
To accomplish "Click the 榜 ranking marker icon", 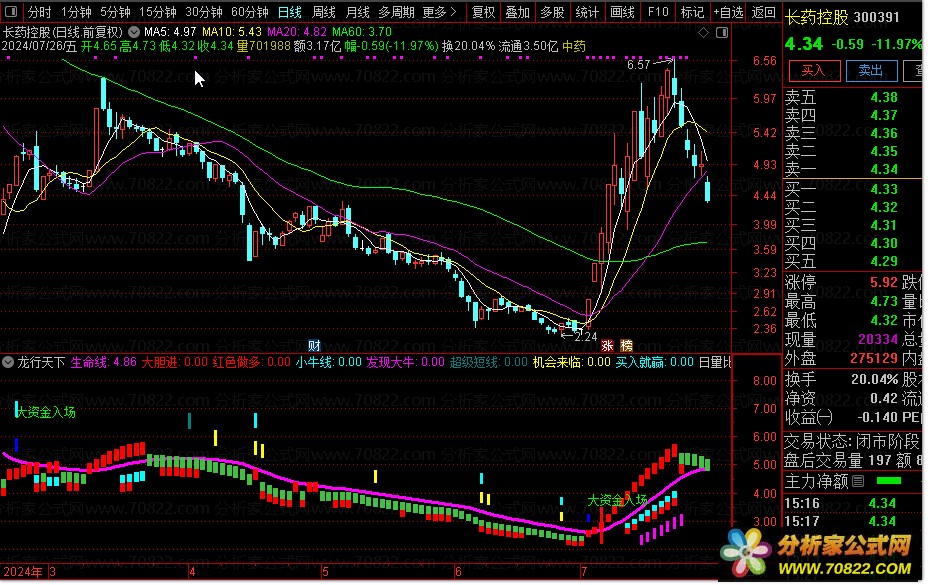I will [x=626, y=345].
